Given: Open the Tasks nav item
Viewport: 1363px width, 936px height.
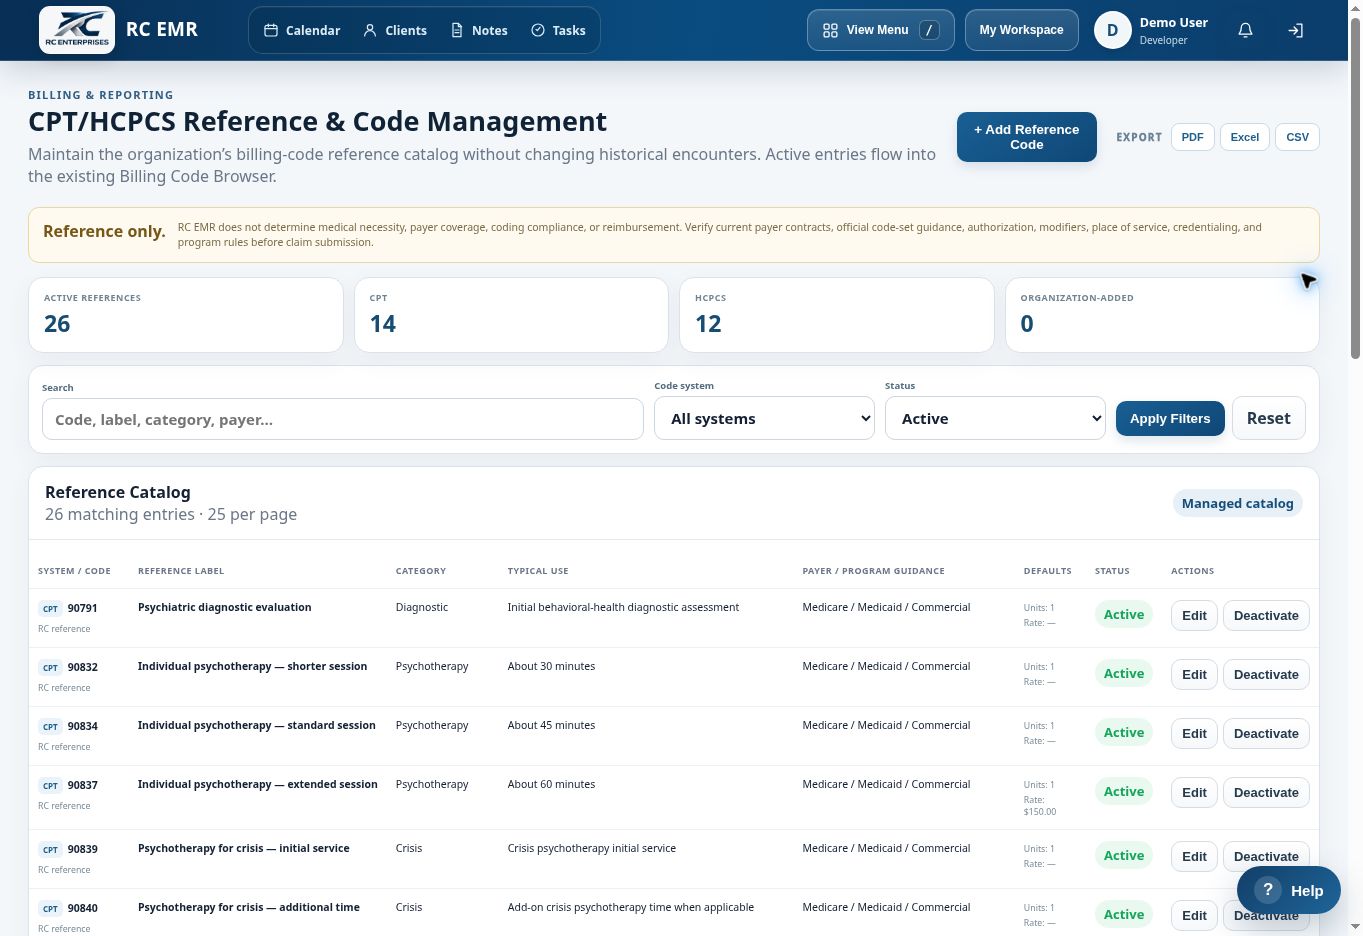Looking at the screenshot, I should [558, 30].
